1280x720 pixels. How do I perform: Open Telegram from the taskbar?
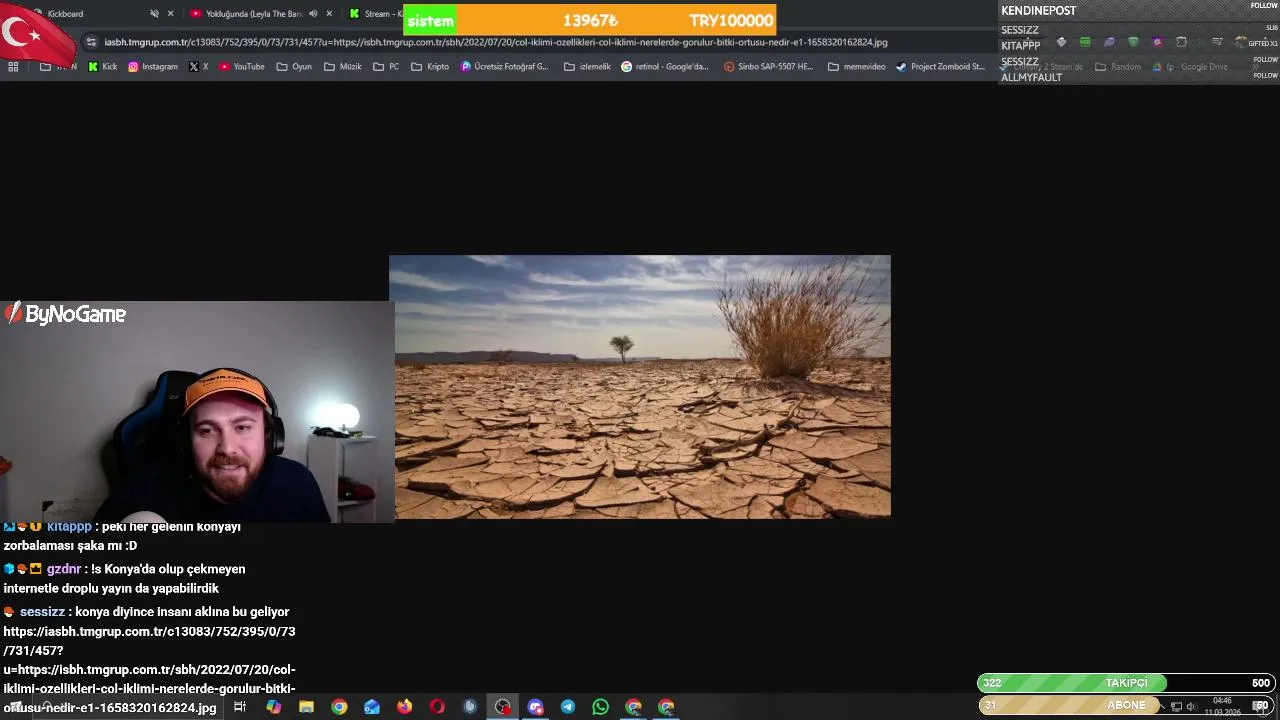[x=568, y=707]
